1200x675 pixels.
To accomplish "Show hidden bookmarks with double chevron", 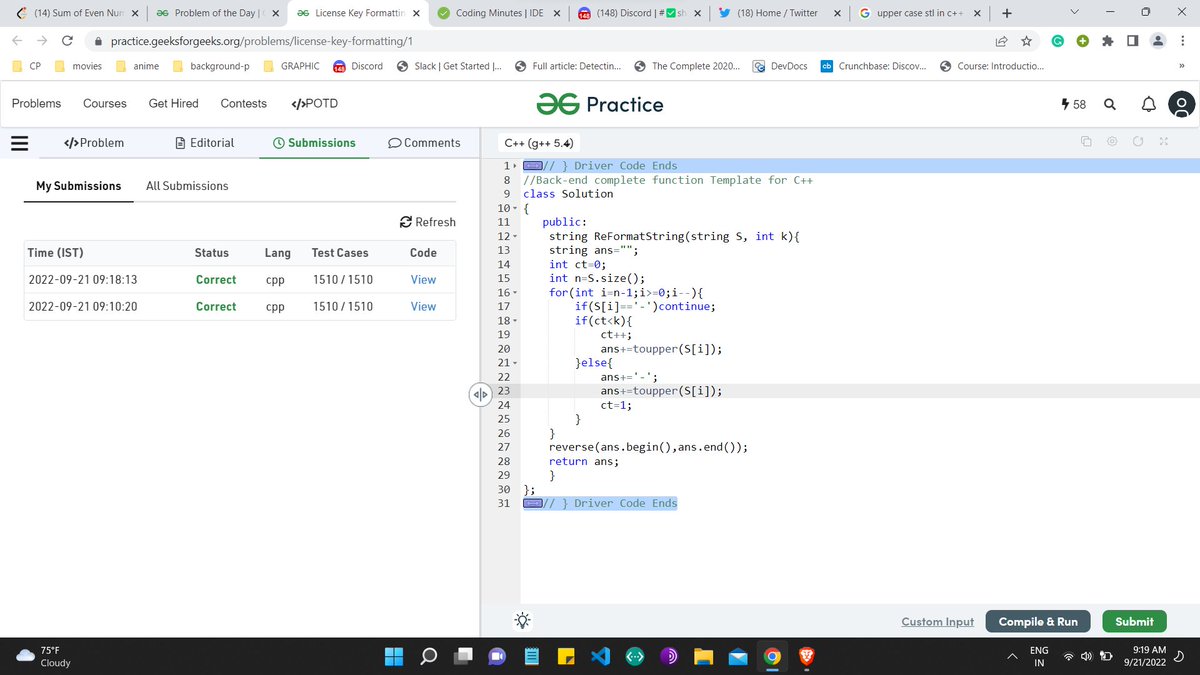I will coord(1181,67).
